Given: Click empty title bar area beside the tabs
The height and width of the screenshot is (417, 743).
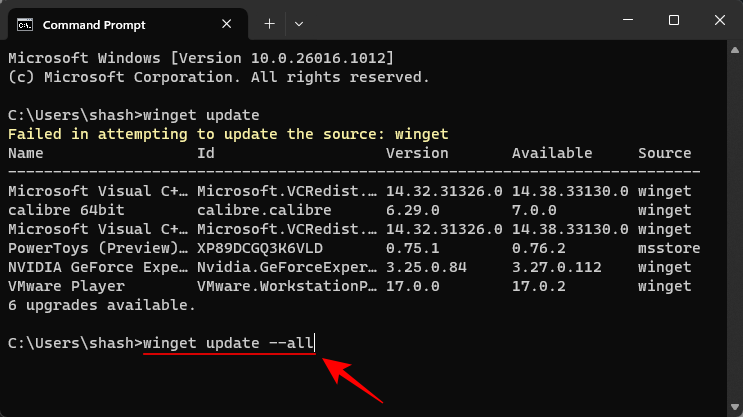Looking at the screenshot, I should click(x=450, y=22).
